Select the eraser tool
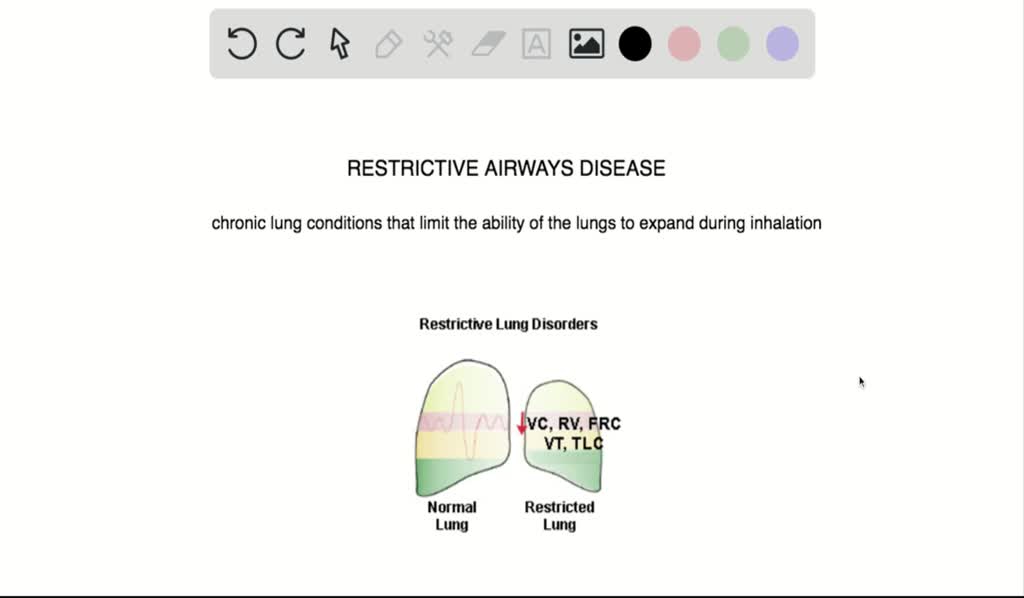 (487, 44)
